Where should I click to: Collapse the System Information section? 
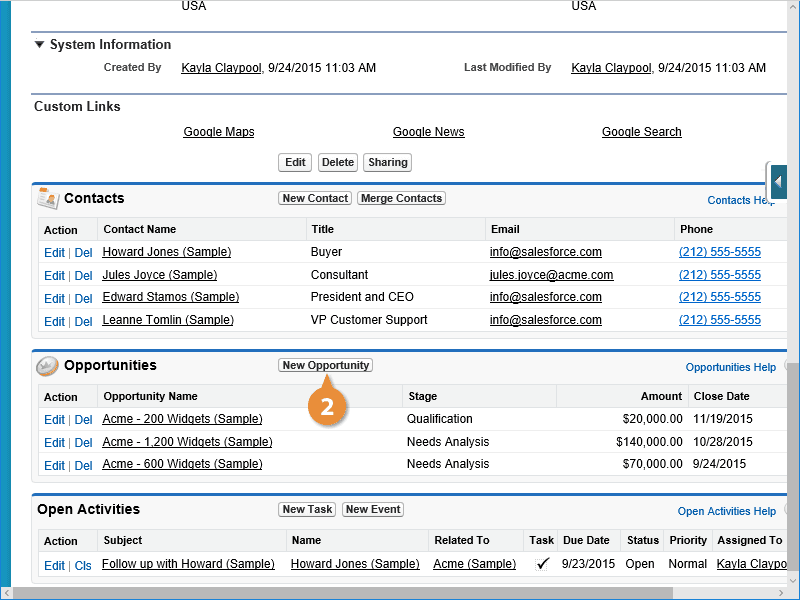click(x=39, y=44)
